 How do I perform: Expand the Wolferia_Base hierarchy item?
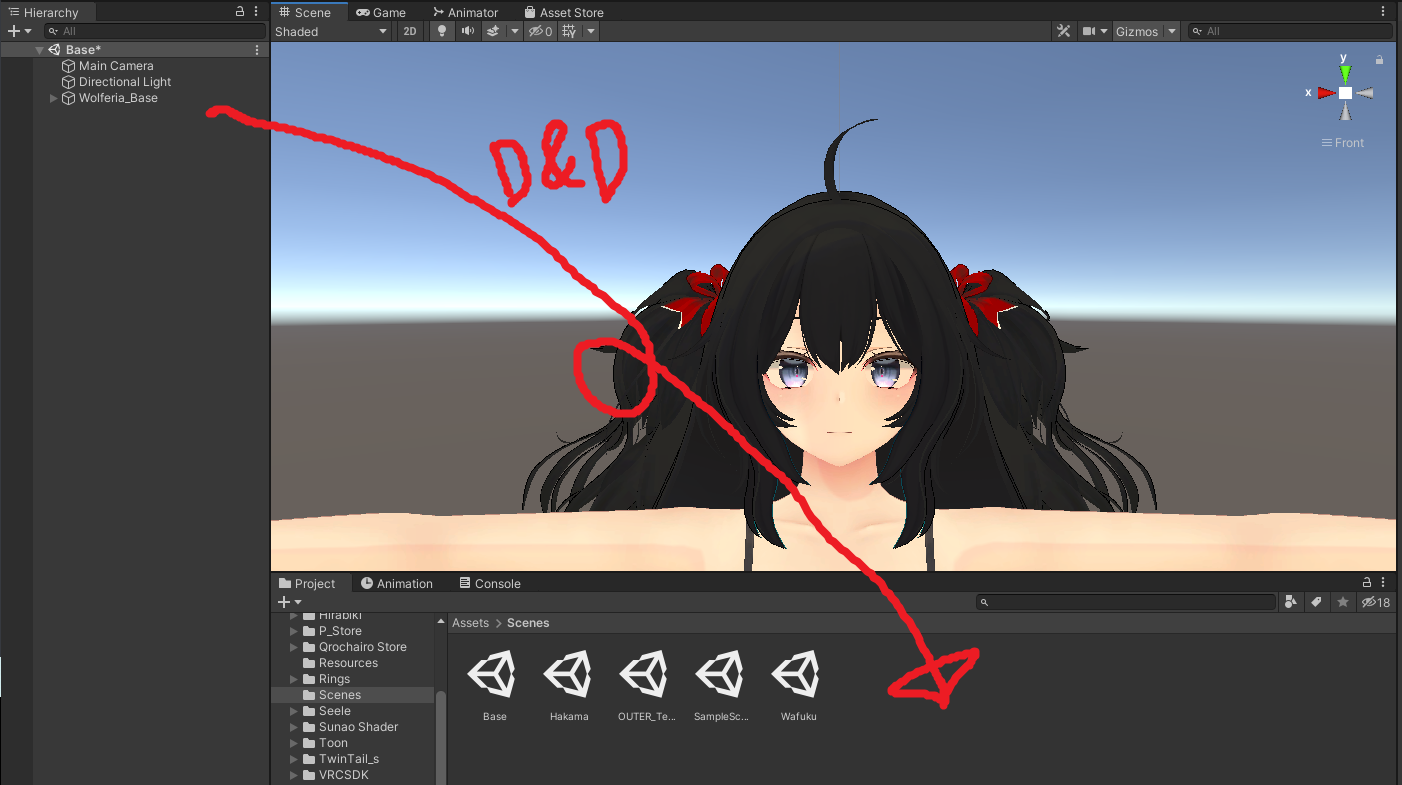click(x=53, y=98)
